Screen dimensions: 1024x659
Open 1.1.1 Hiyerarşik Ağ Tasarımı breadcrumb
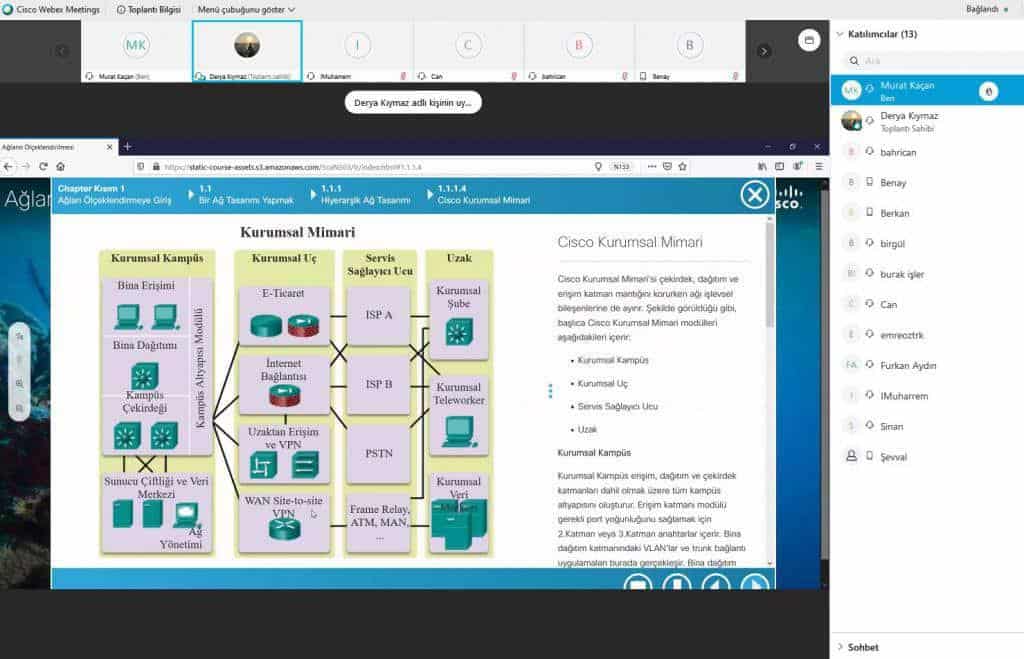pos(366,195)
